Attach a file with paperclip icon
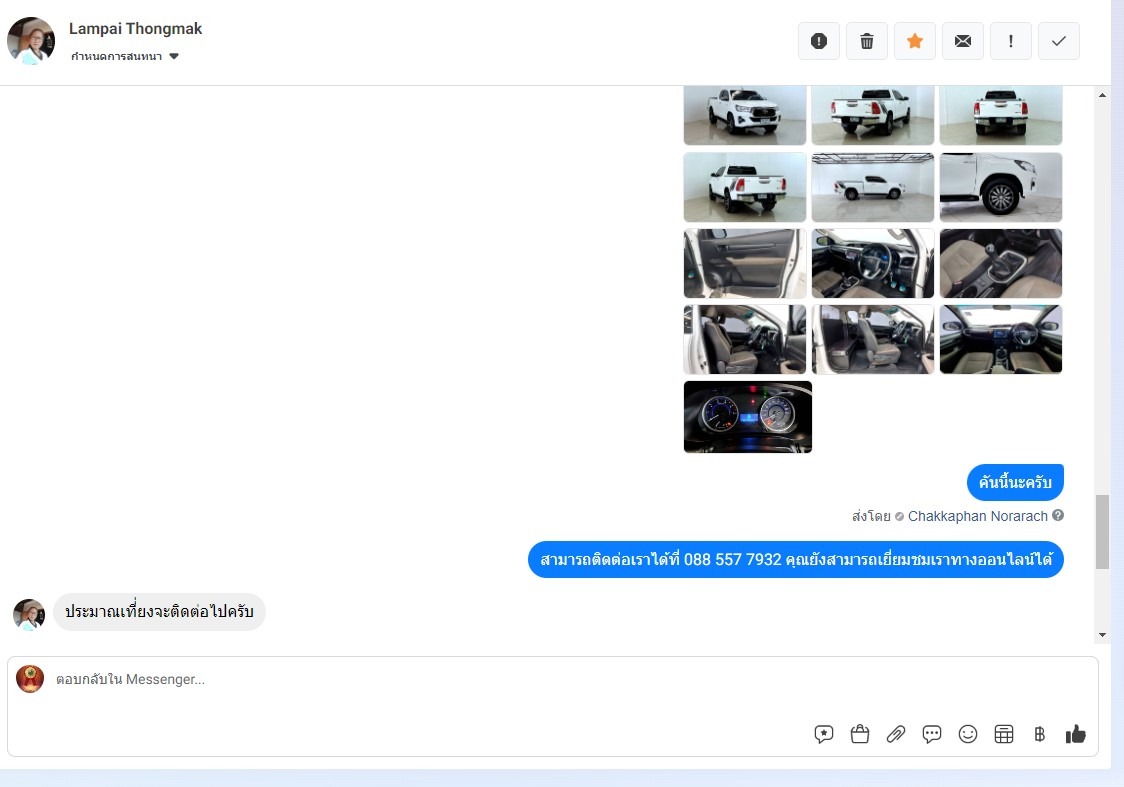 click(x=896, y=734)
